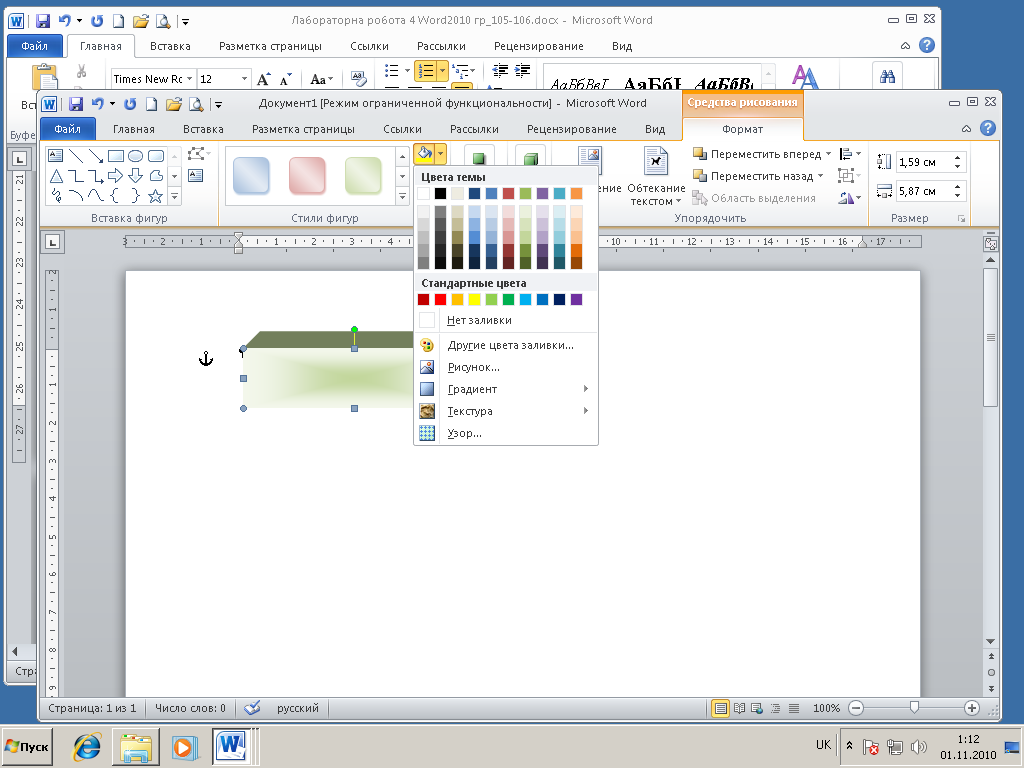Click the Shape Fill paint bucket icon
Viewport: 1024px width, 768px height.
[424, 154]
